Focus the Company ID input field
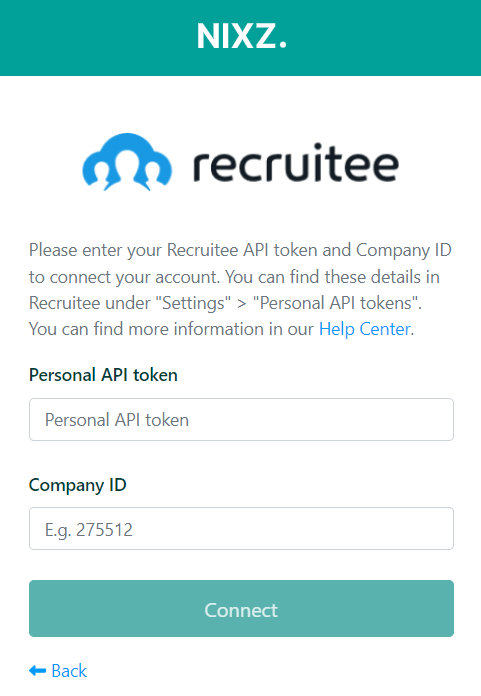Screen dimensions: 481x696 tap(241, 529)
